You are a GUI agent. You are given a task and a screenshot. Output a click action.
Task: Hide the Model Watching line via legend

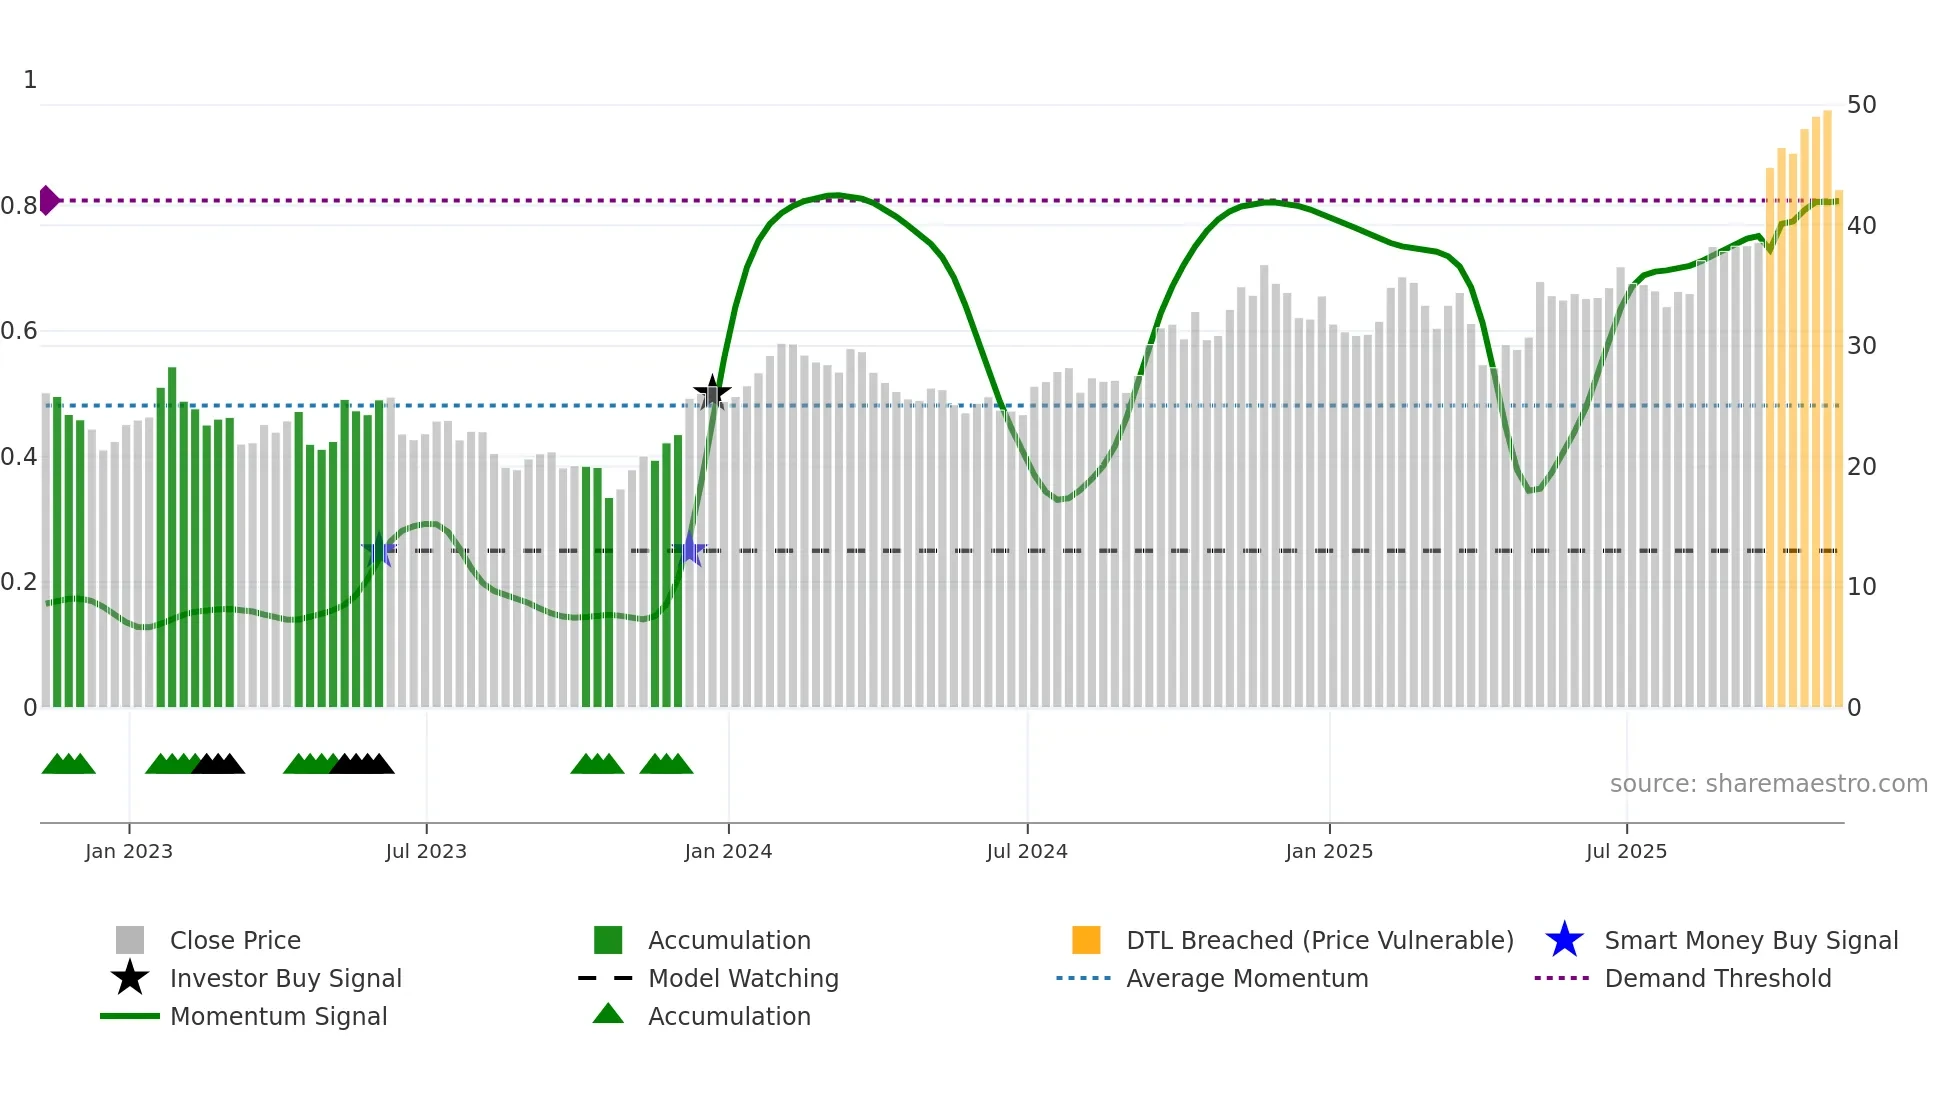[743, 978]
